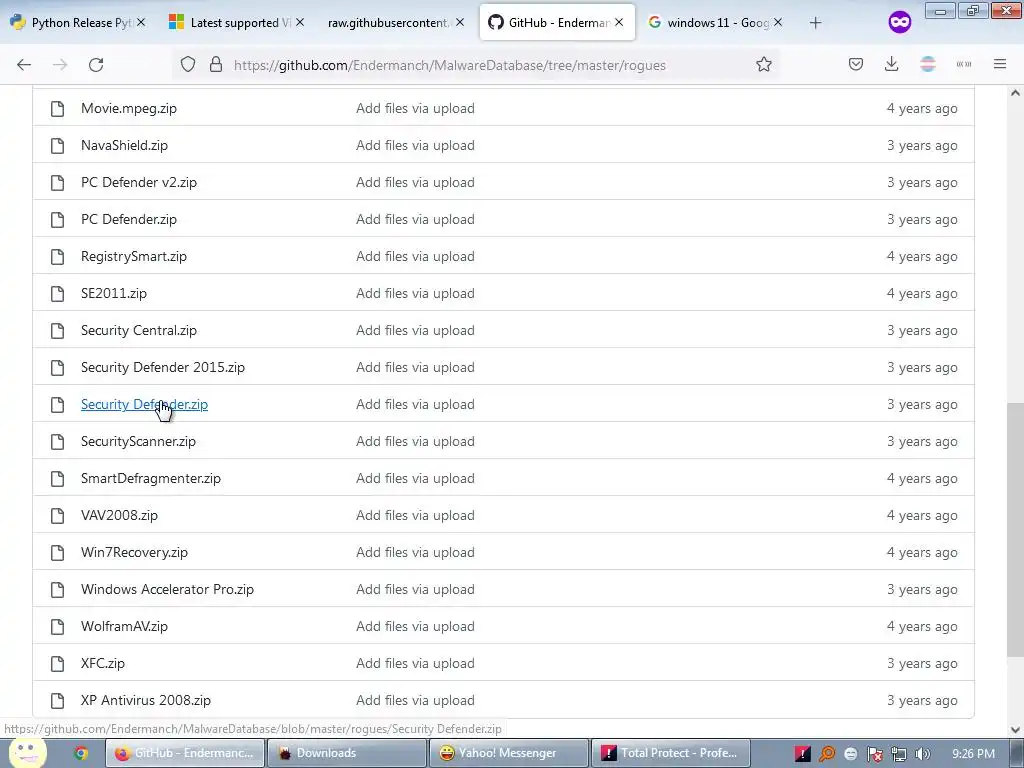Open XP Antivirus 2008.zip link
Viewport: 1024px width, 768px height.
[x=146, y=700]
